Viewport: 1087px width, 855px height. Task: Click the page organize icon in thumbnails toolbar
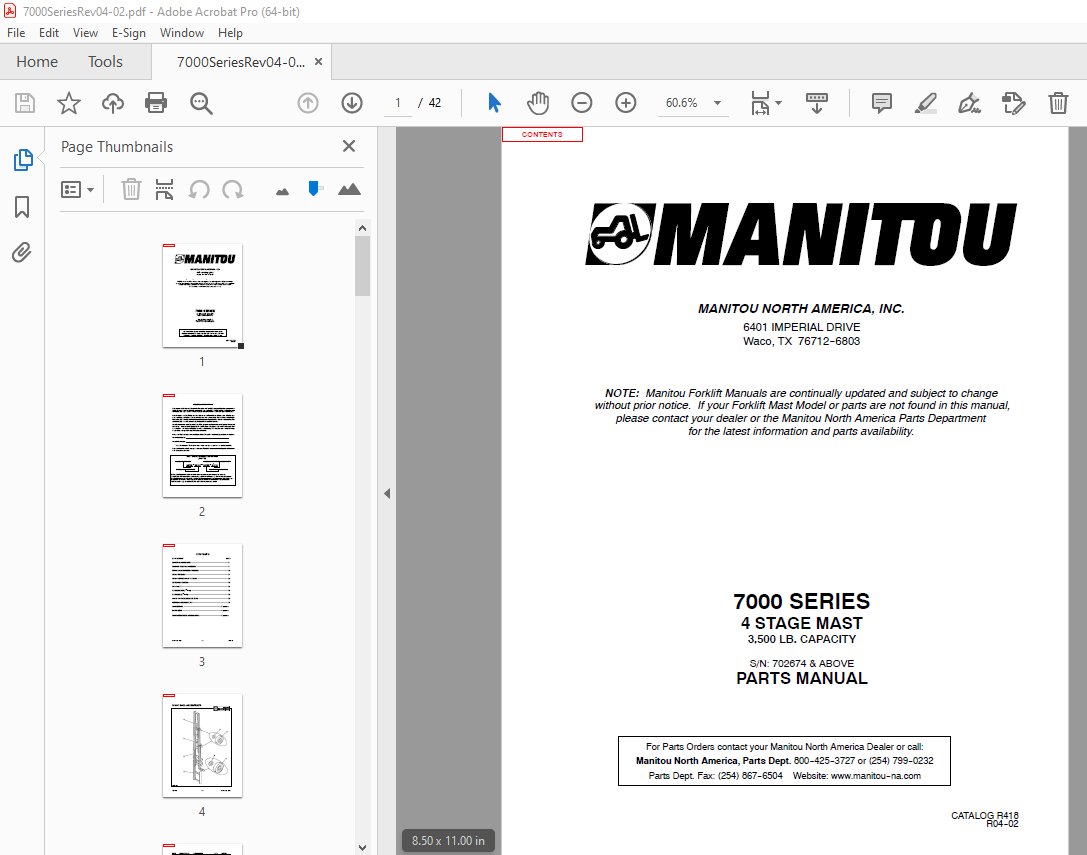(x=164, y=189)
